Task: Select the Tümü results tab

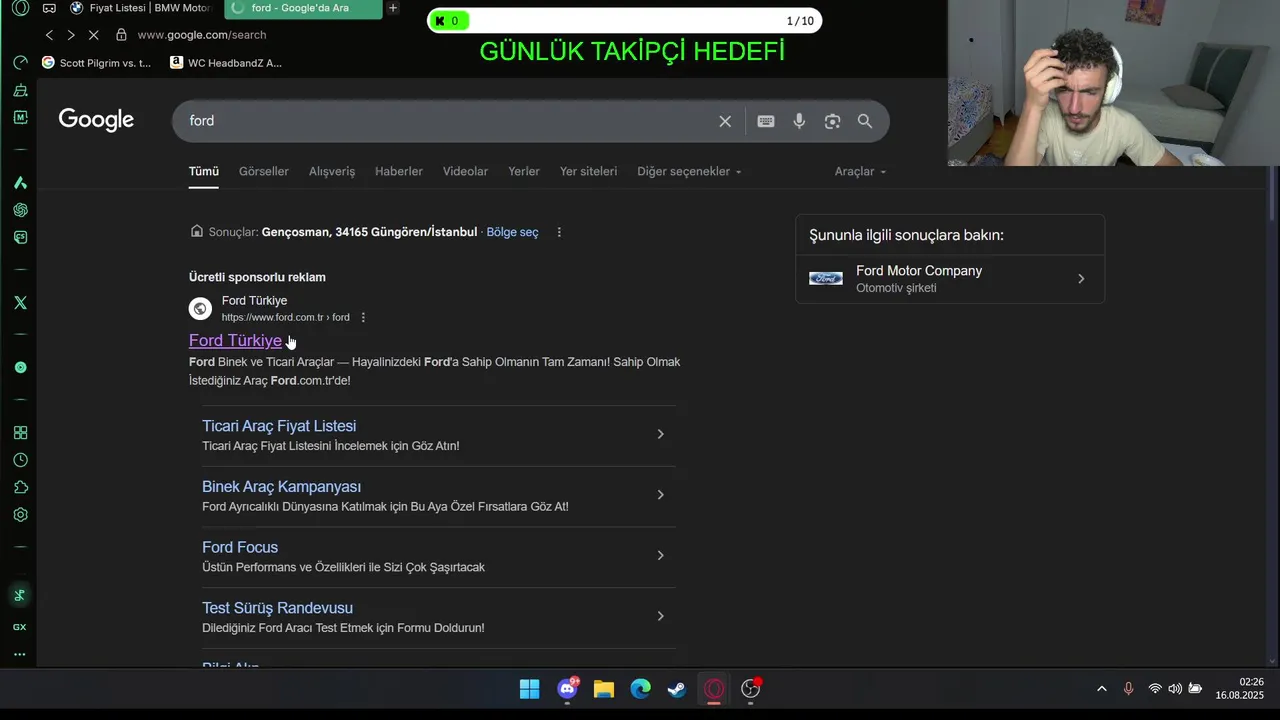Action: [204, 171]
